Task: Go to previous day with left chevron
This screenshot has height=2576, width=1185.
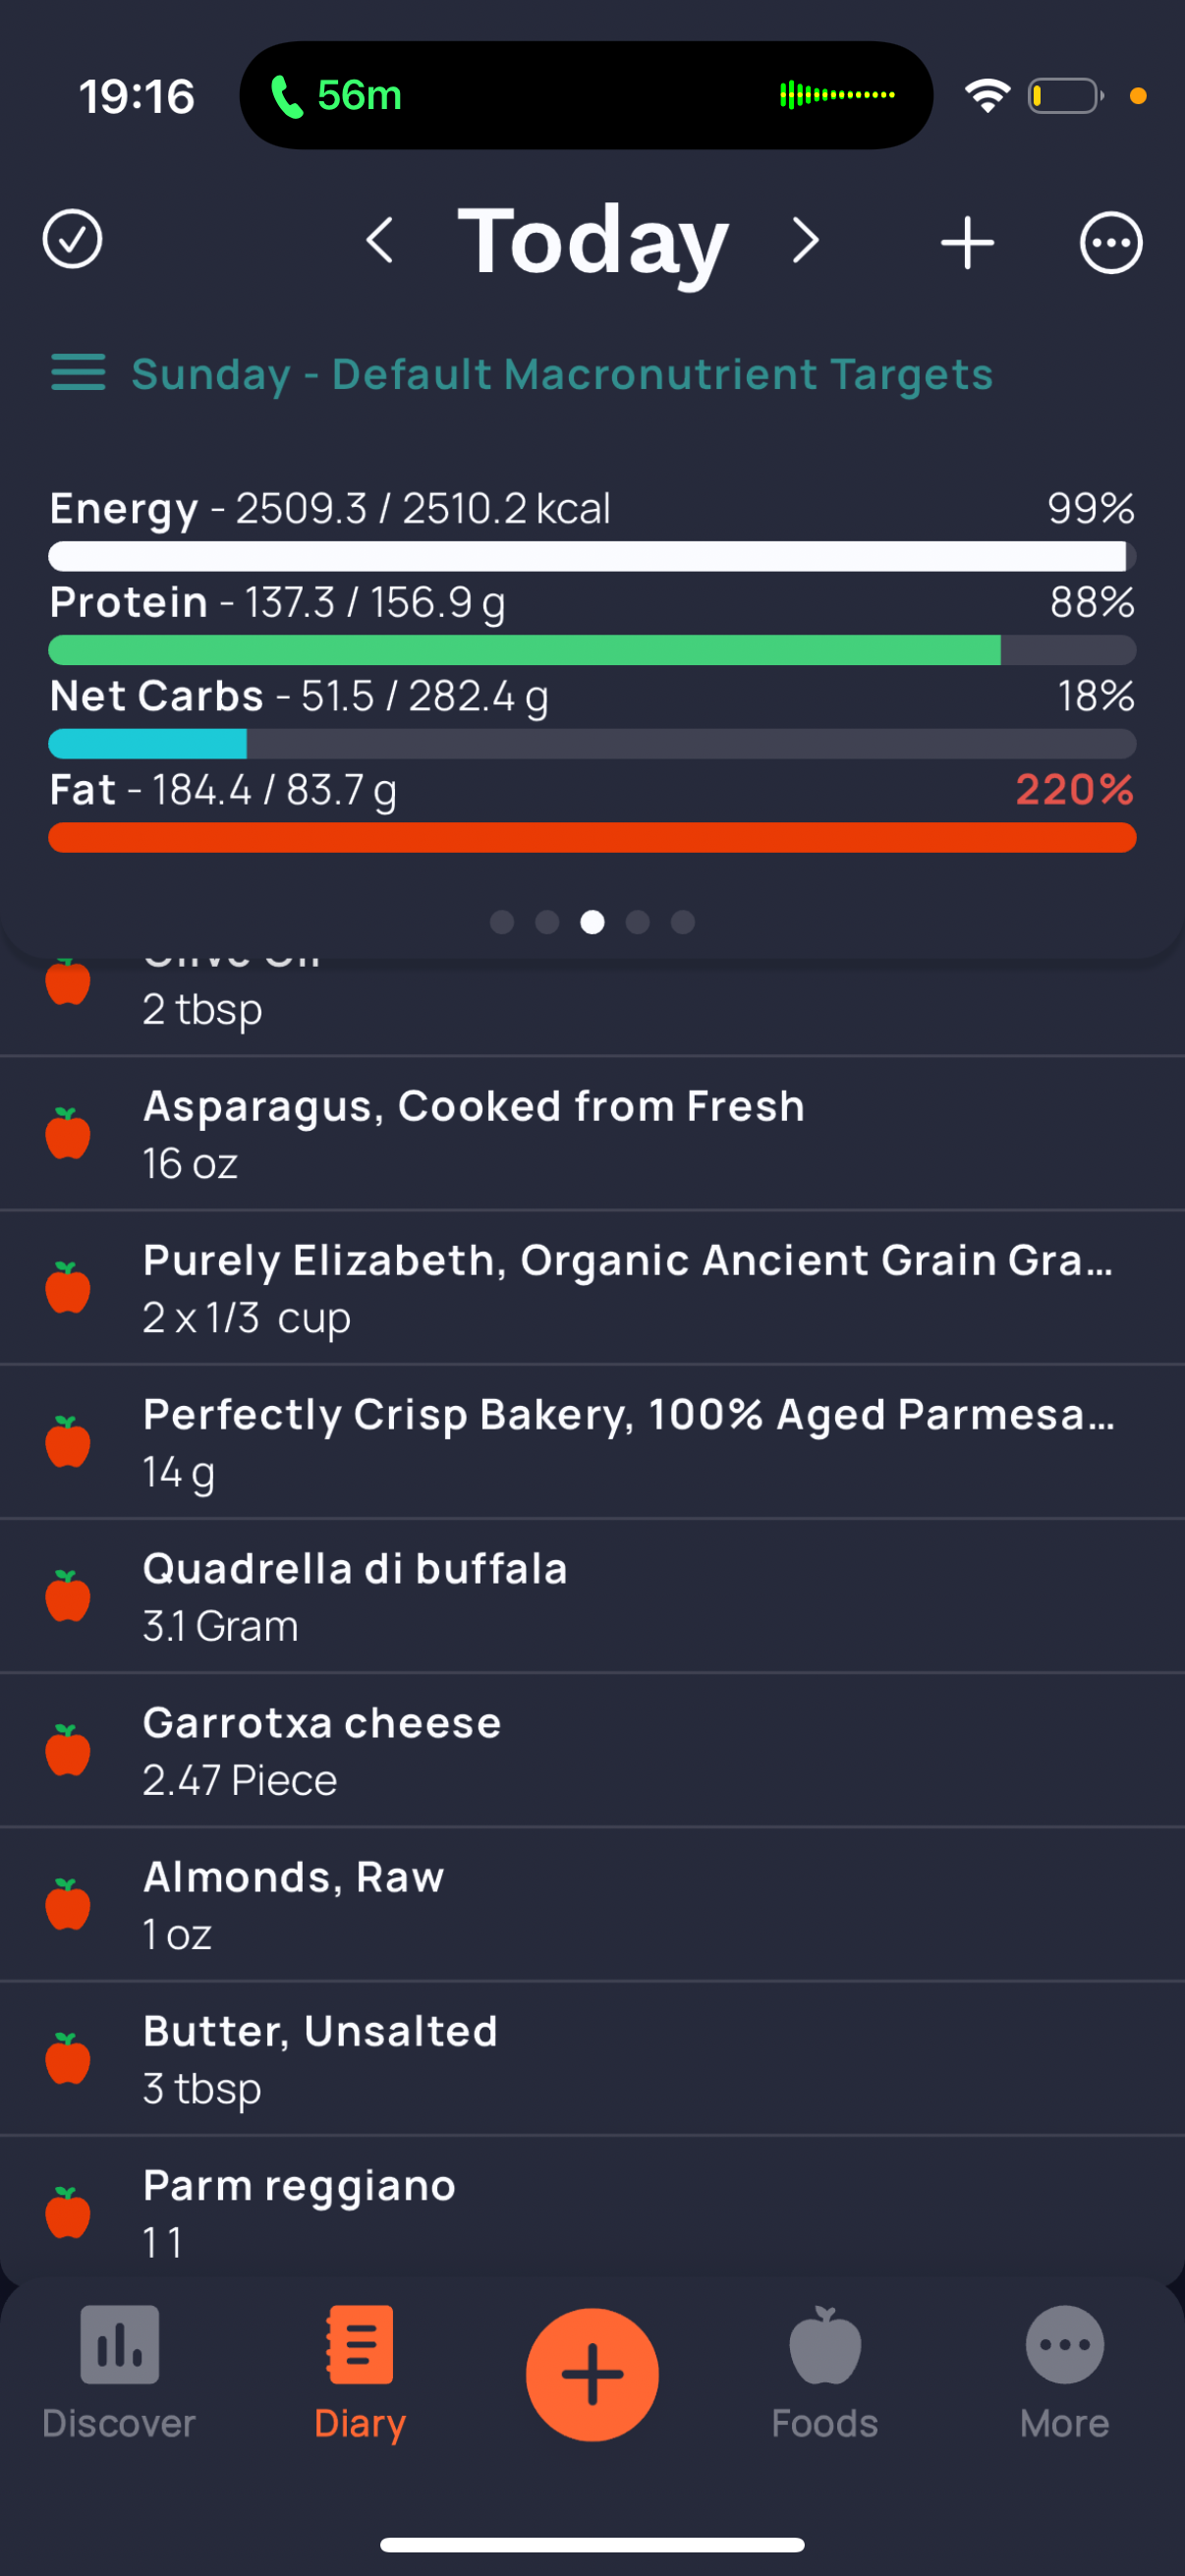Action: [379, 241]
